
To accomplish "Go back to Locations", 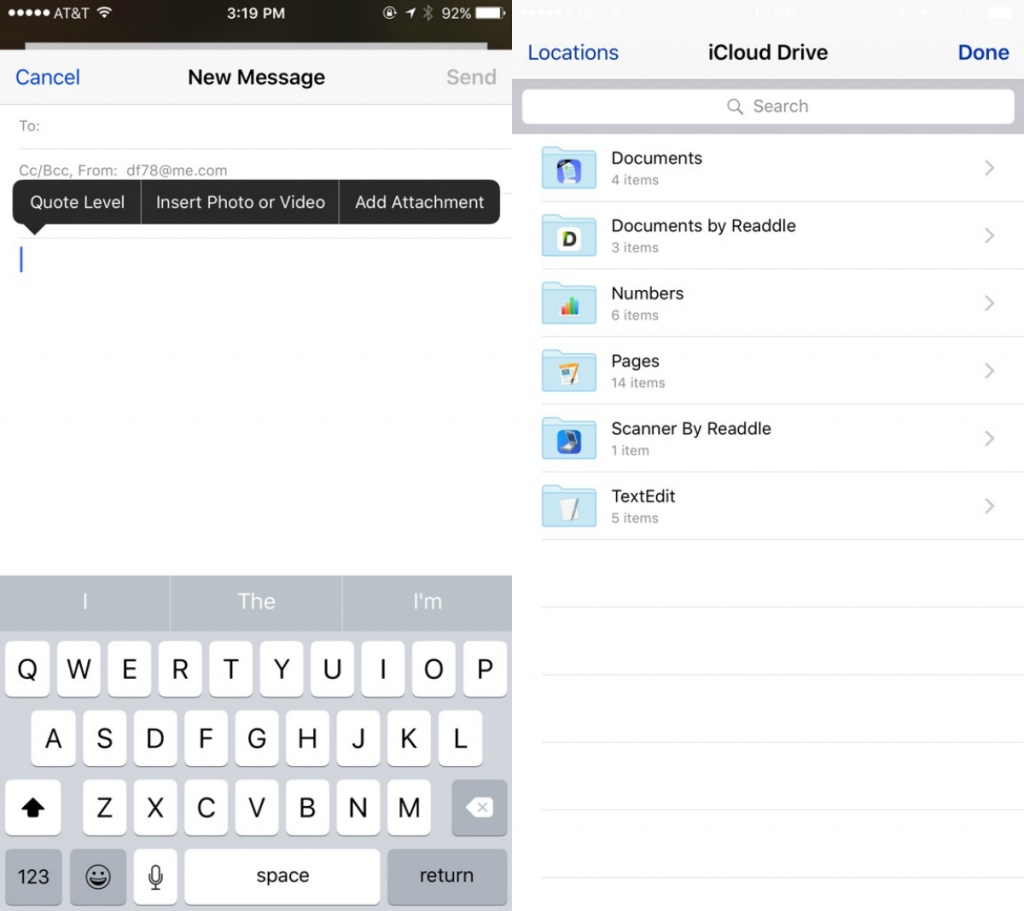I will pos(573,52).
